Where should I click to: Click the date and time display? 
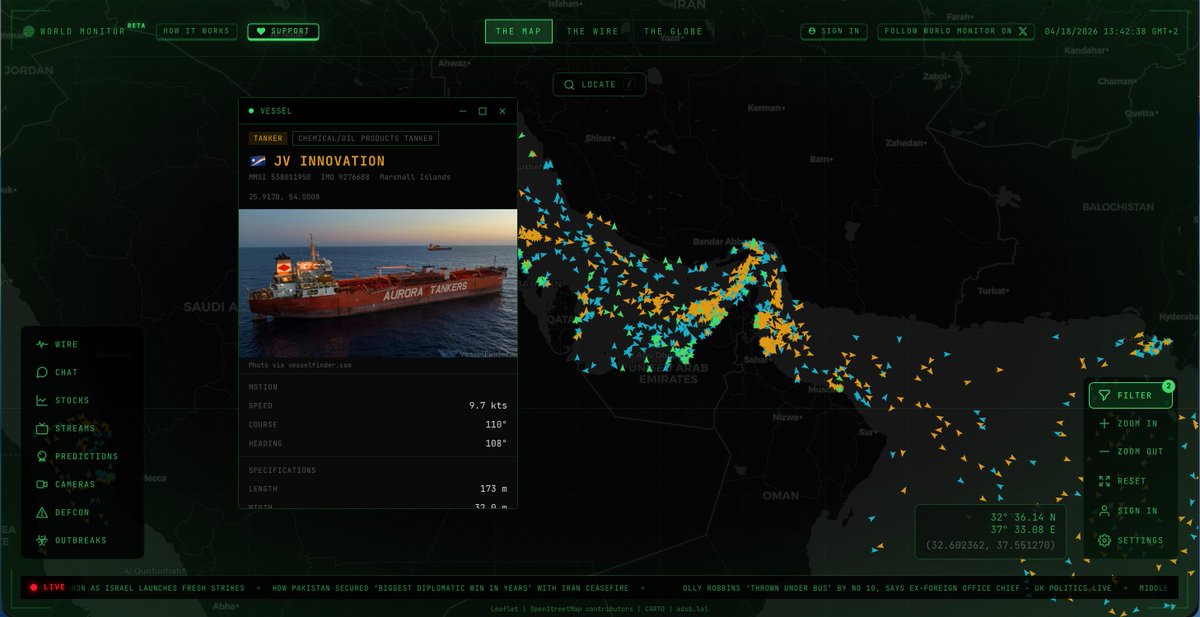coord(1110,31)
